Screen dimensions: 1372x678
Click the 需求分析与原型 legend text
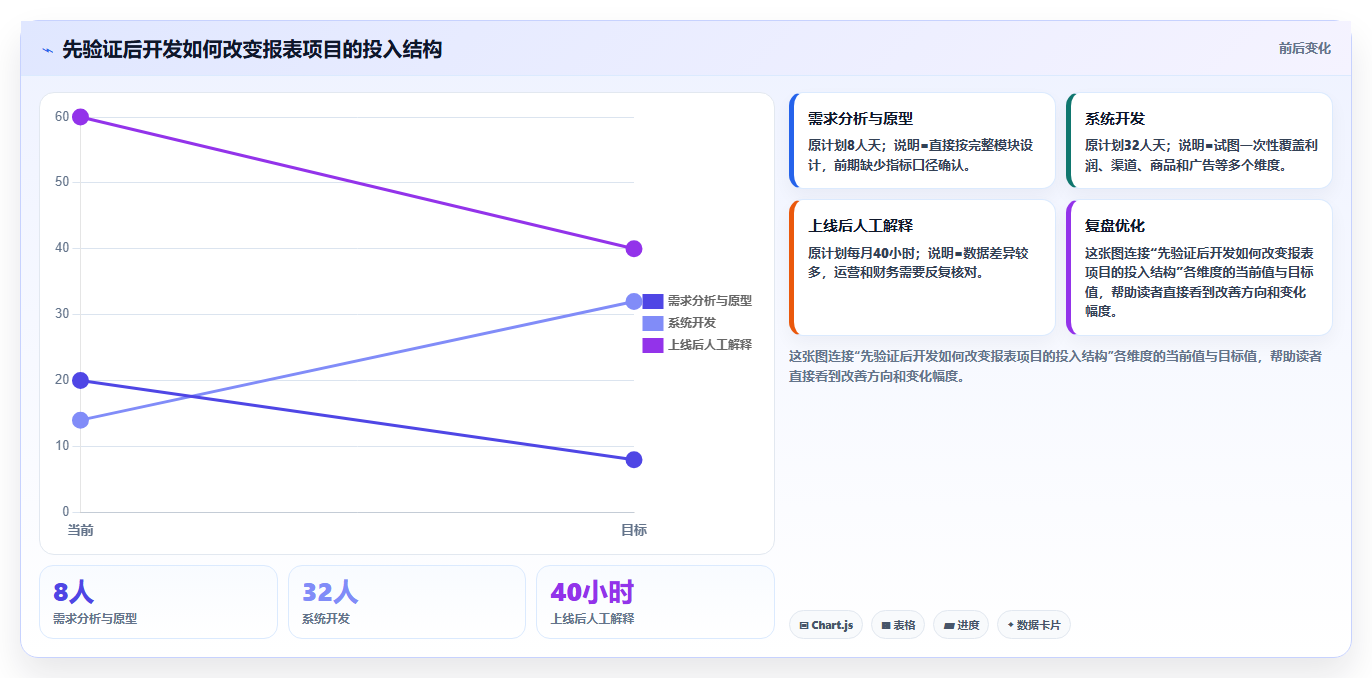(x=709, y=300)
